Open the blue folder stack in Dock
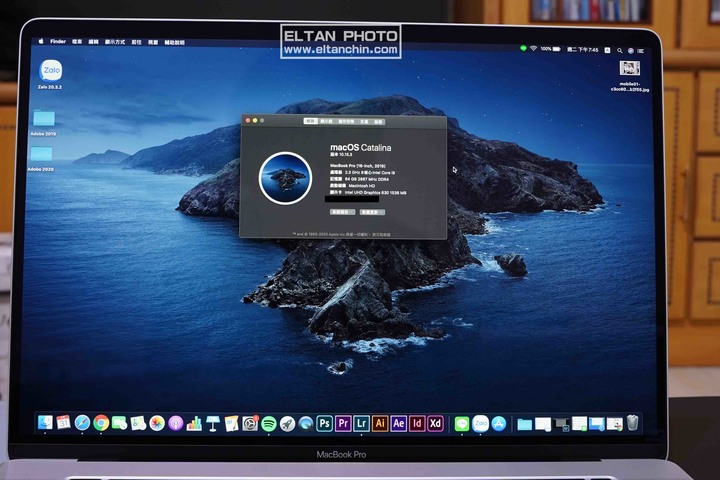 click(524, 424)
